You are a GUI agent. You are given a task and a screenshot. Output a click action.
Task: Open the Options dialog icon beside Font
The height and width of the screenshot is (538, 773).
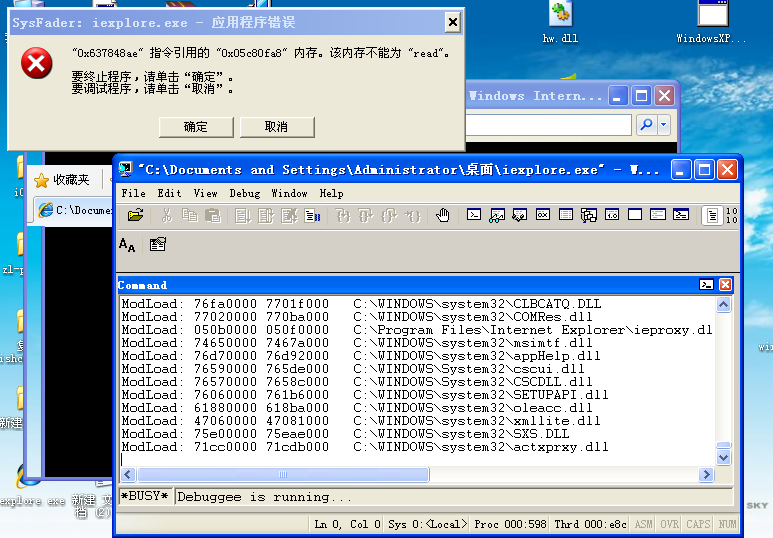pos(158,245)
